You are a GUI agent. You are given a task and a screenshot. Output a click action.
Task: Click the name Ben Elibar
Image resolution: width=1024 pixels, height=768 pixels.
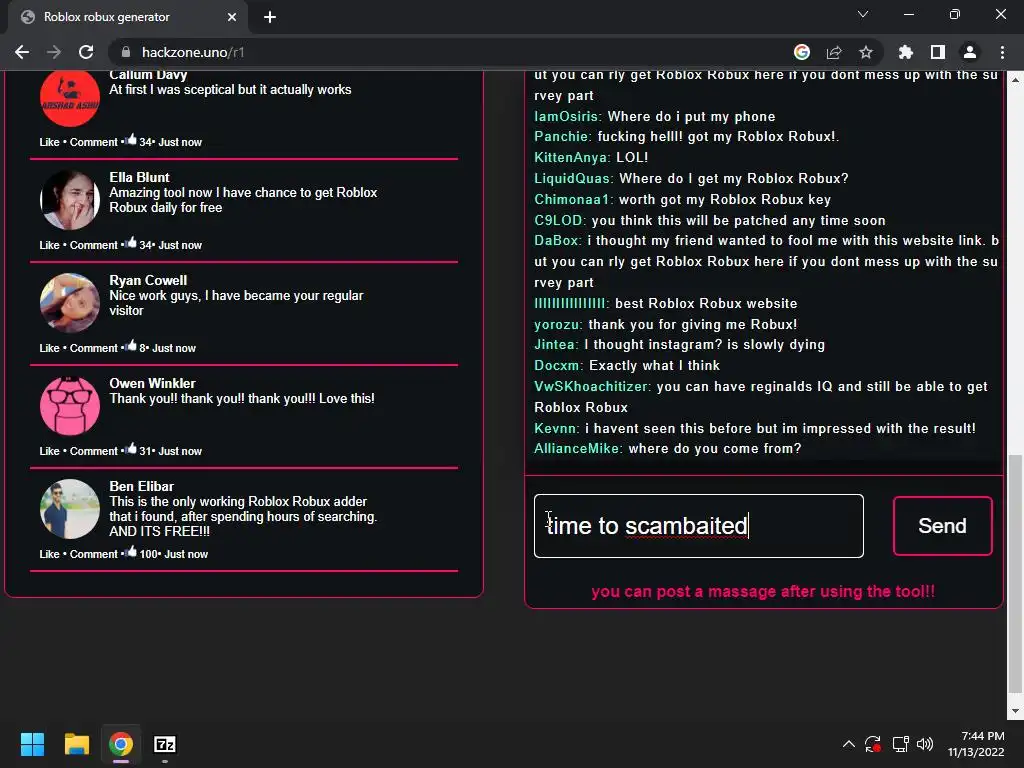coord(141,487)
